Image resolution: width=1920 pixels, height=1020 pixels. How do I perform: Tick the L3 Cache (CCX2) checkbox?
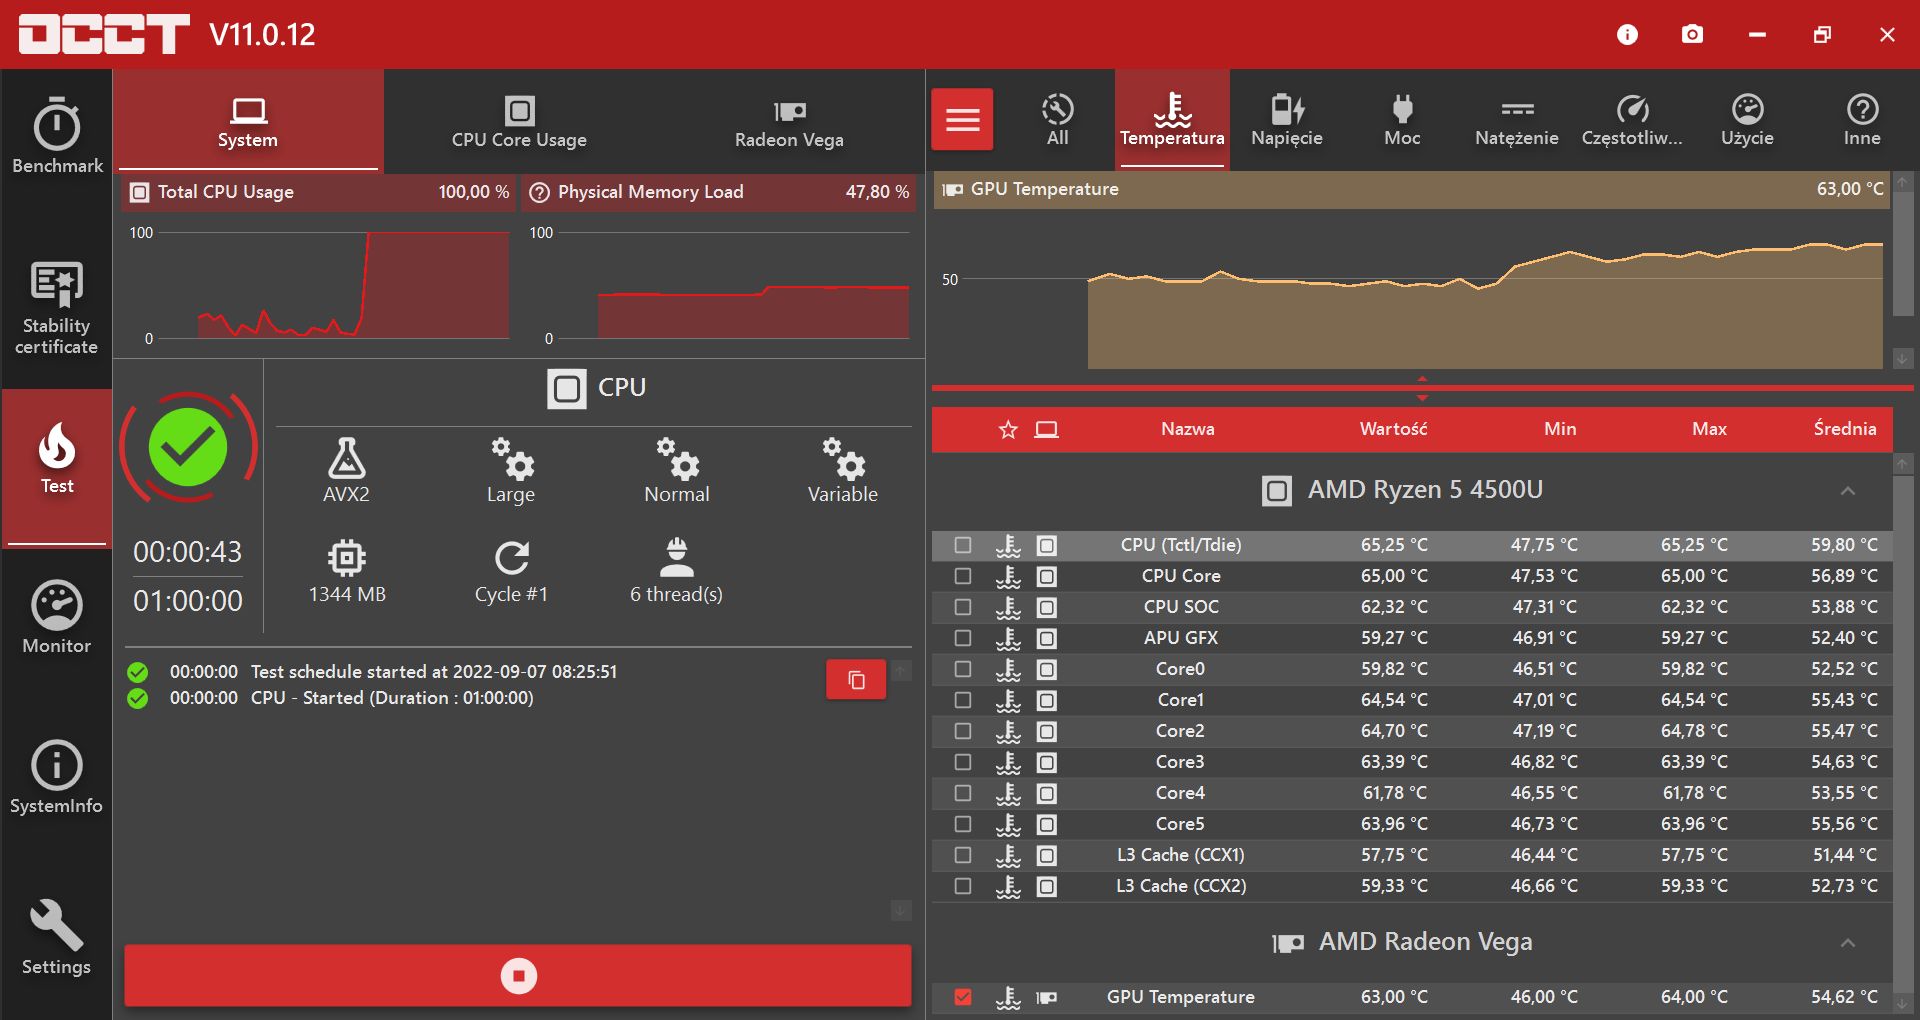click(x=963, y=886)
